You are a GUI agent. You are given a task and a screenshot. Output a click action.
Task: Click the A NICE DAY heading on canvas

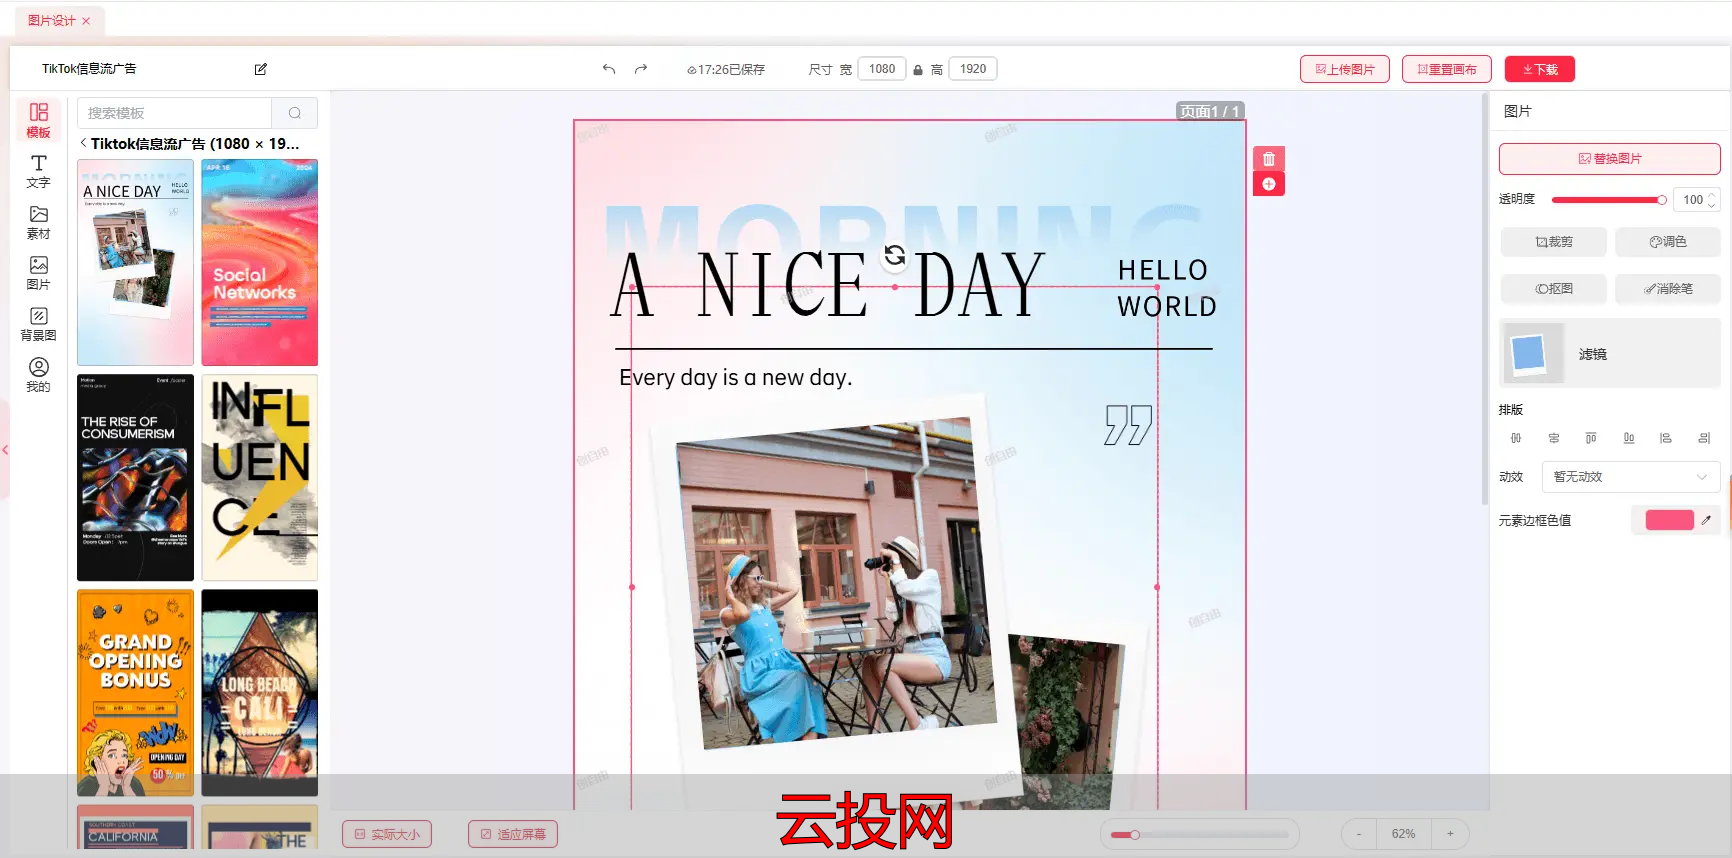[x=828, y=285]
